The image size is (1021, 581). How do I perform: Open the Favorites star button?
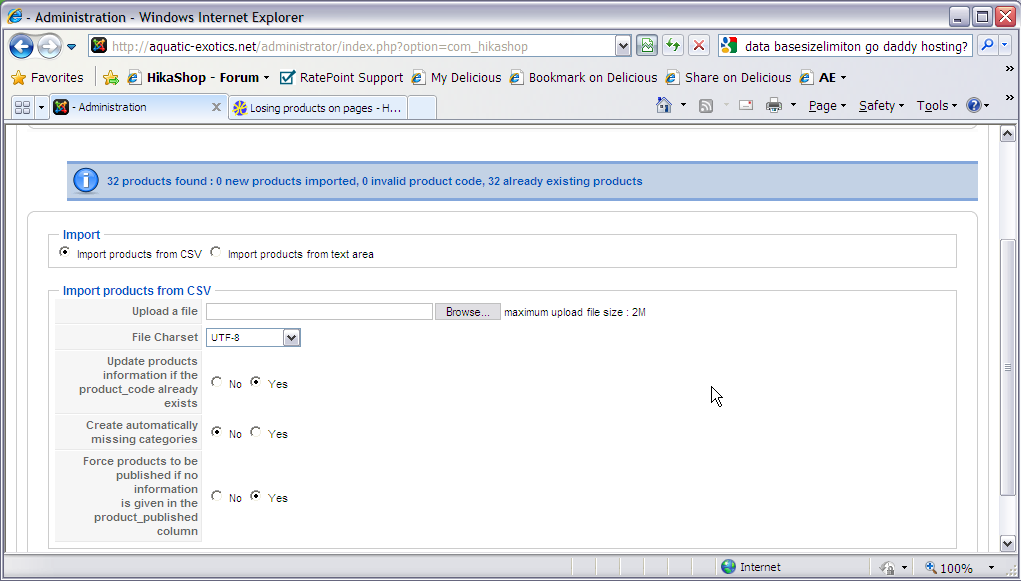coord(48,78)
